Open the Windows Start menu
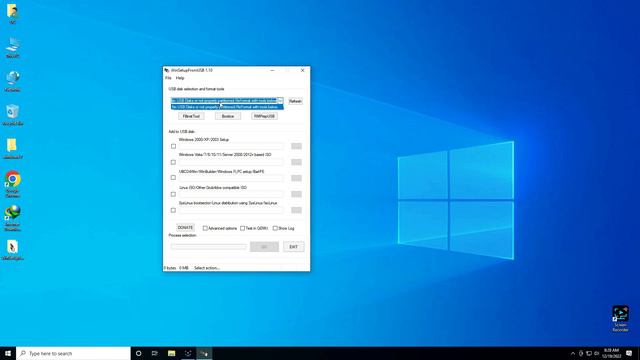640x360 pixels. tap(8, 353)
